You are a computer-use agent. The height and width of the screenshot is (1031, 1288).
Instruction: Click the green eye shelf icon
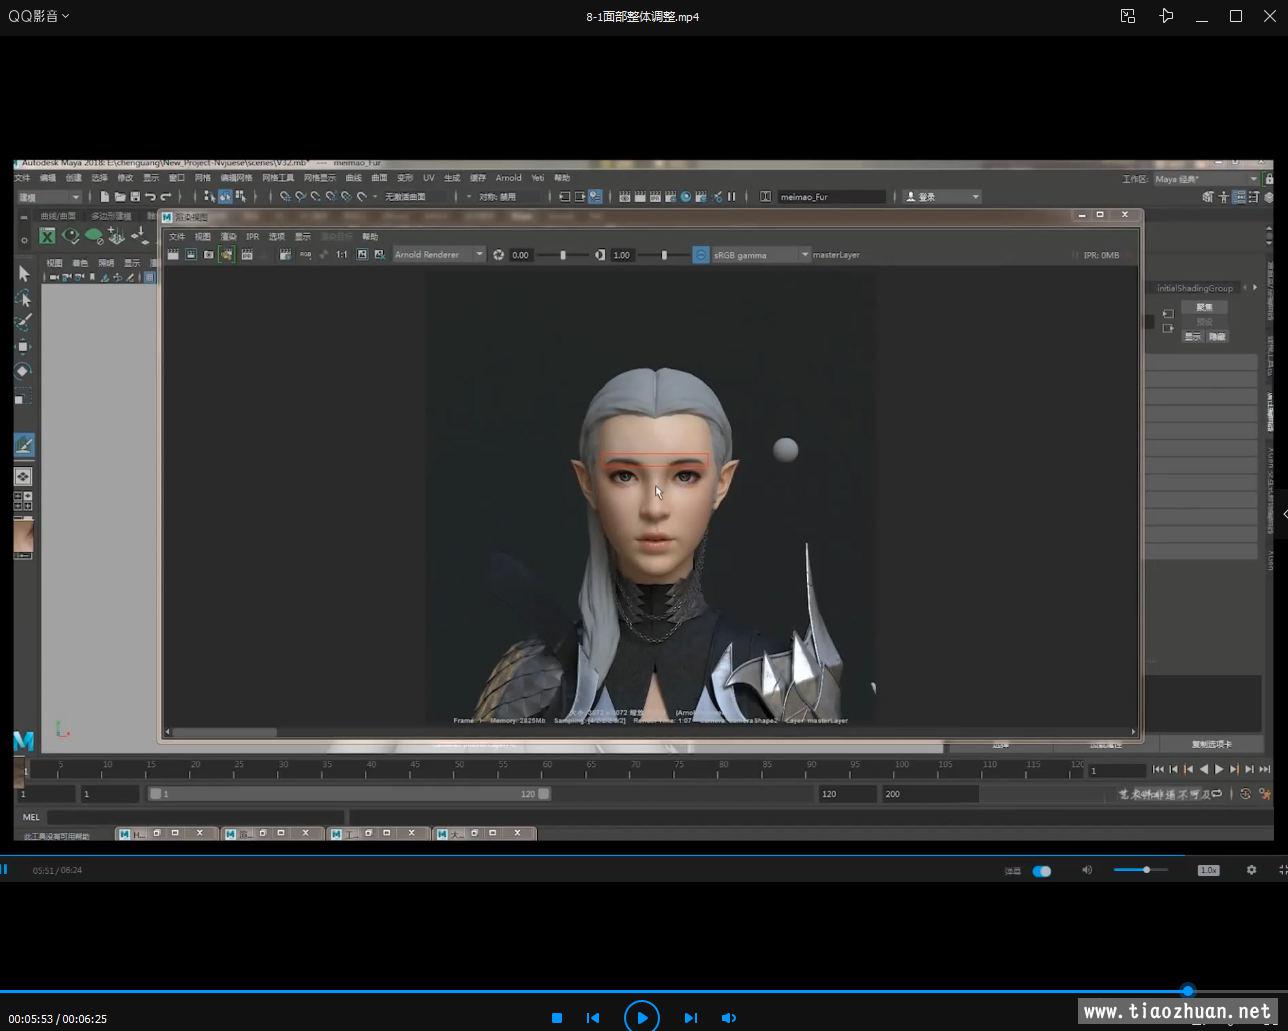[71, 236]
